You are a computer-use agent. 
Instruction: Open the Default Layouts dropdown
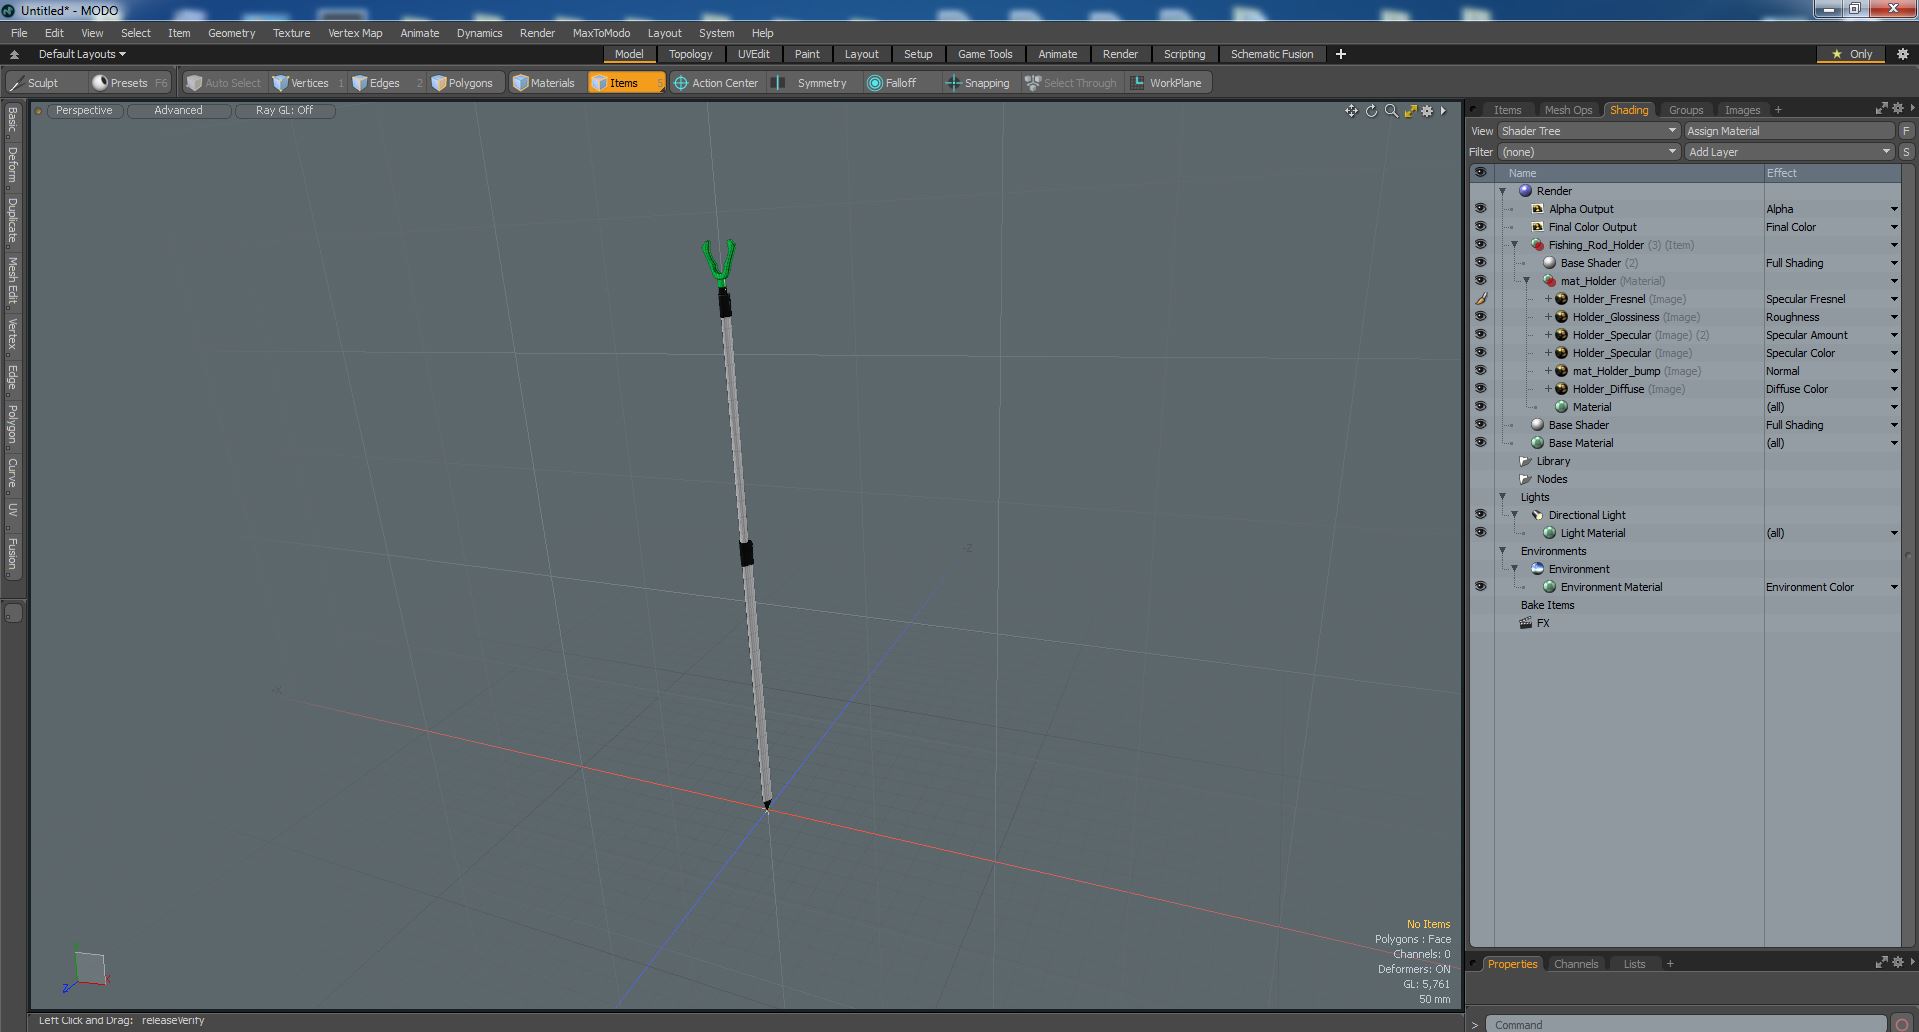click(82, 54)
